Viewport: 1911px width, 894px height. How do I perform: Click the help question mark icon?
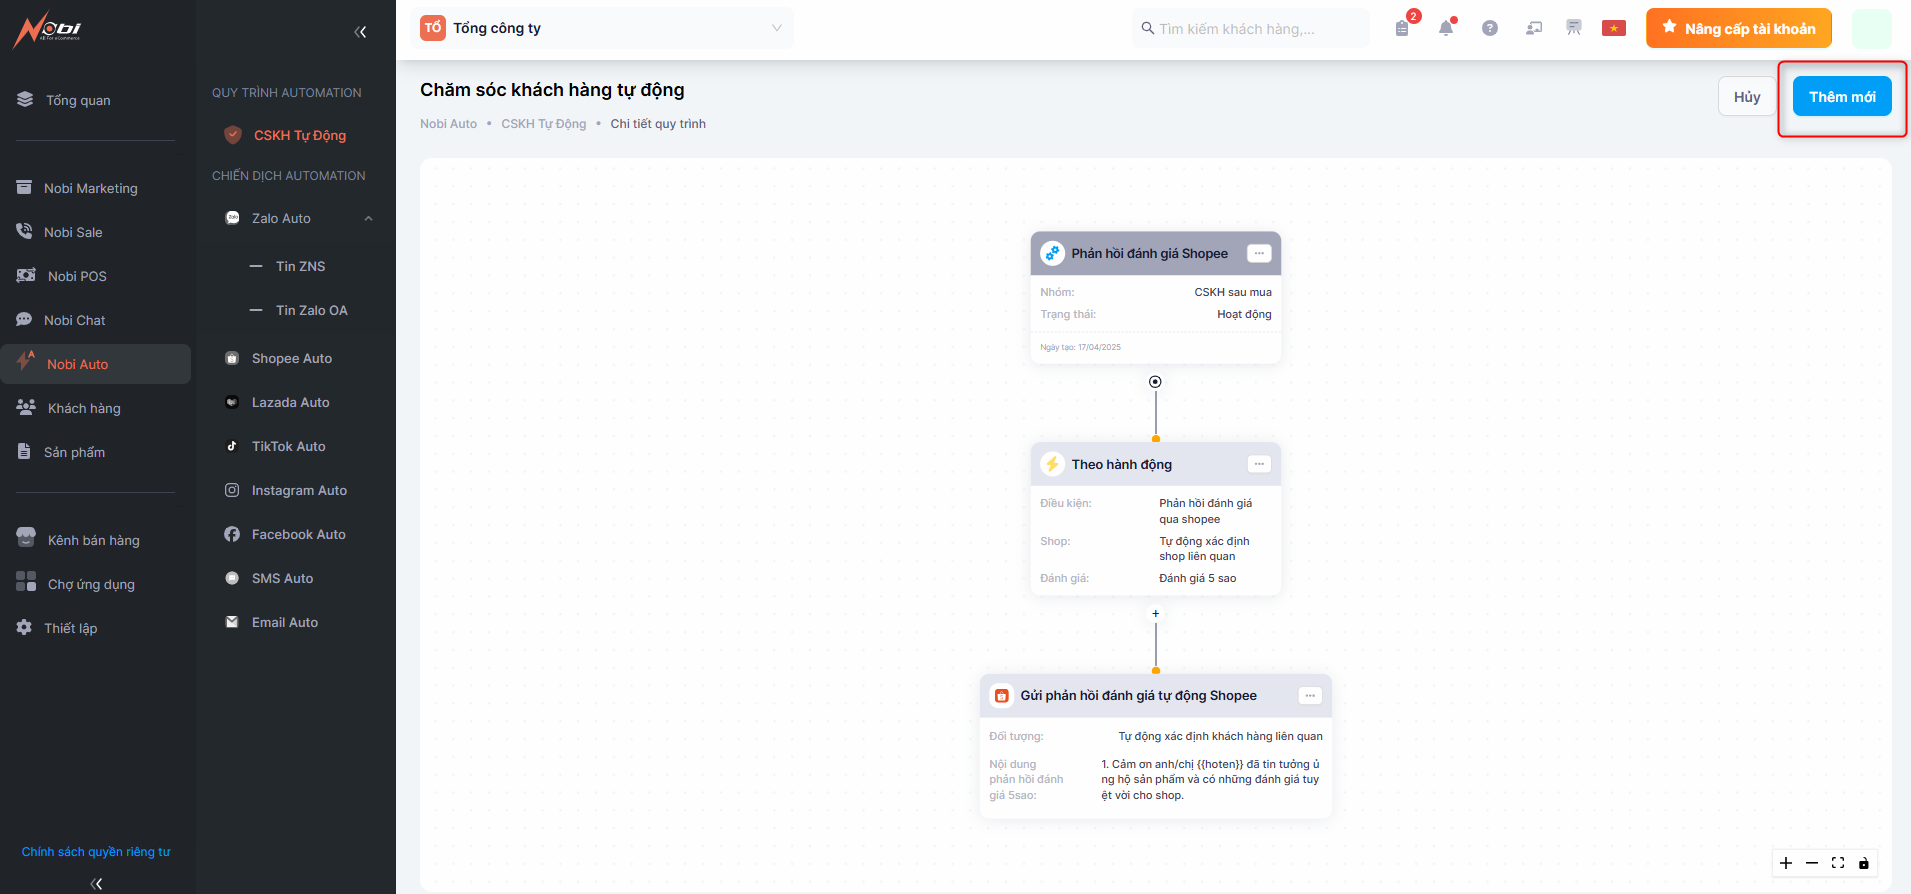1490,28
